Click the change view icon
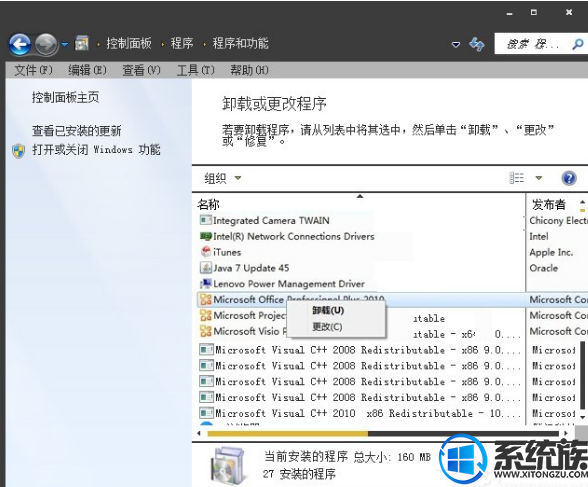 516,178
